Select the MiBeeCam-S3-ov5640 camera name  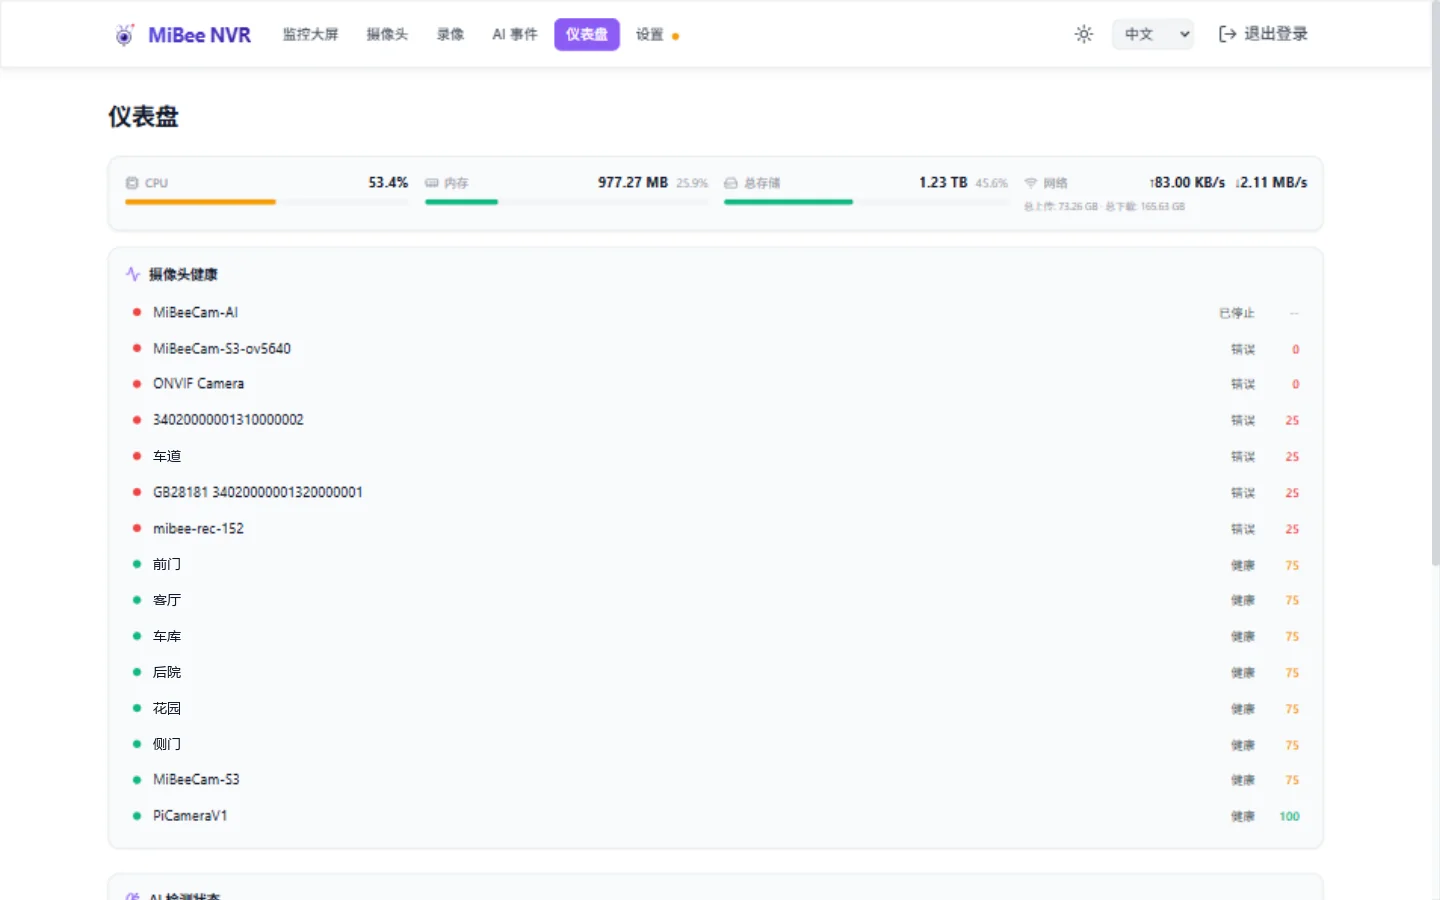tap(222, 348)
